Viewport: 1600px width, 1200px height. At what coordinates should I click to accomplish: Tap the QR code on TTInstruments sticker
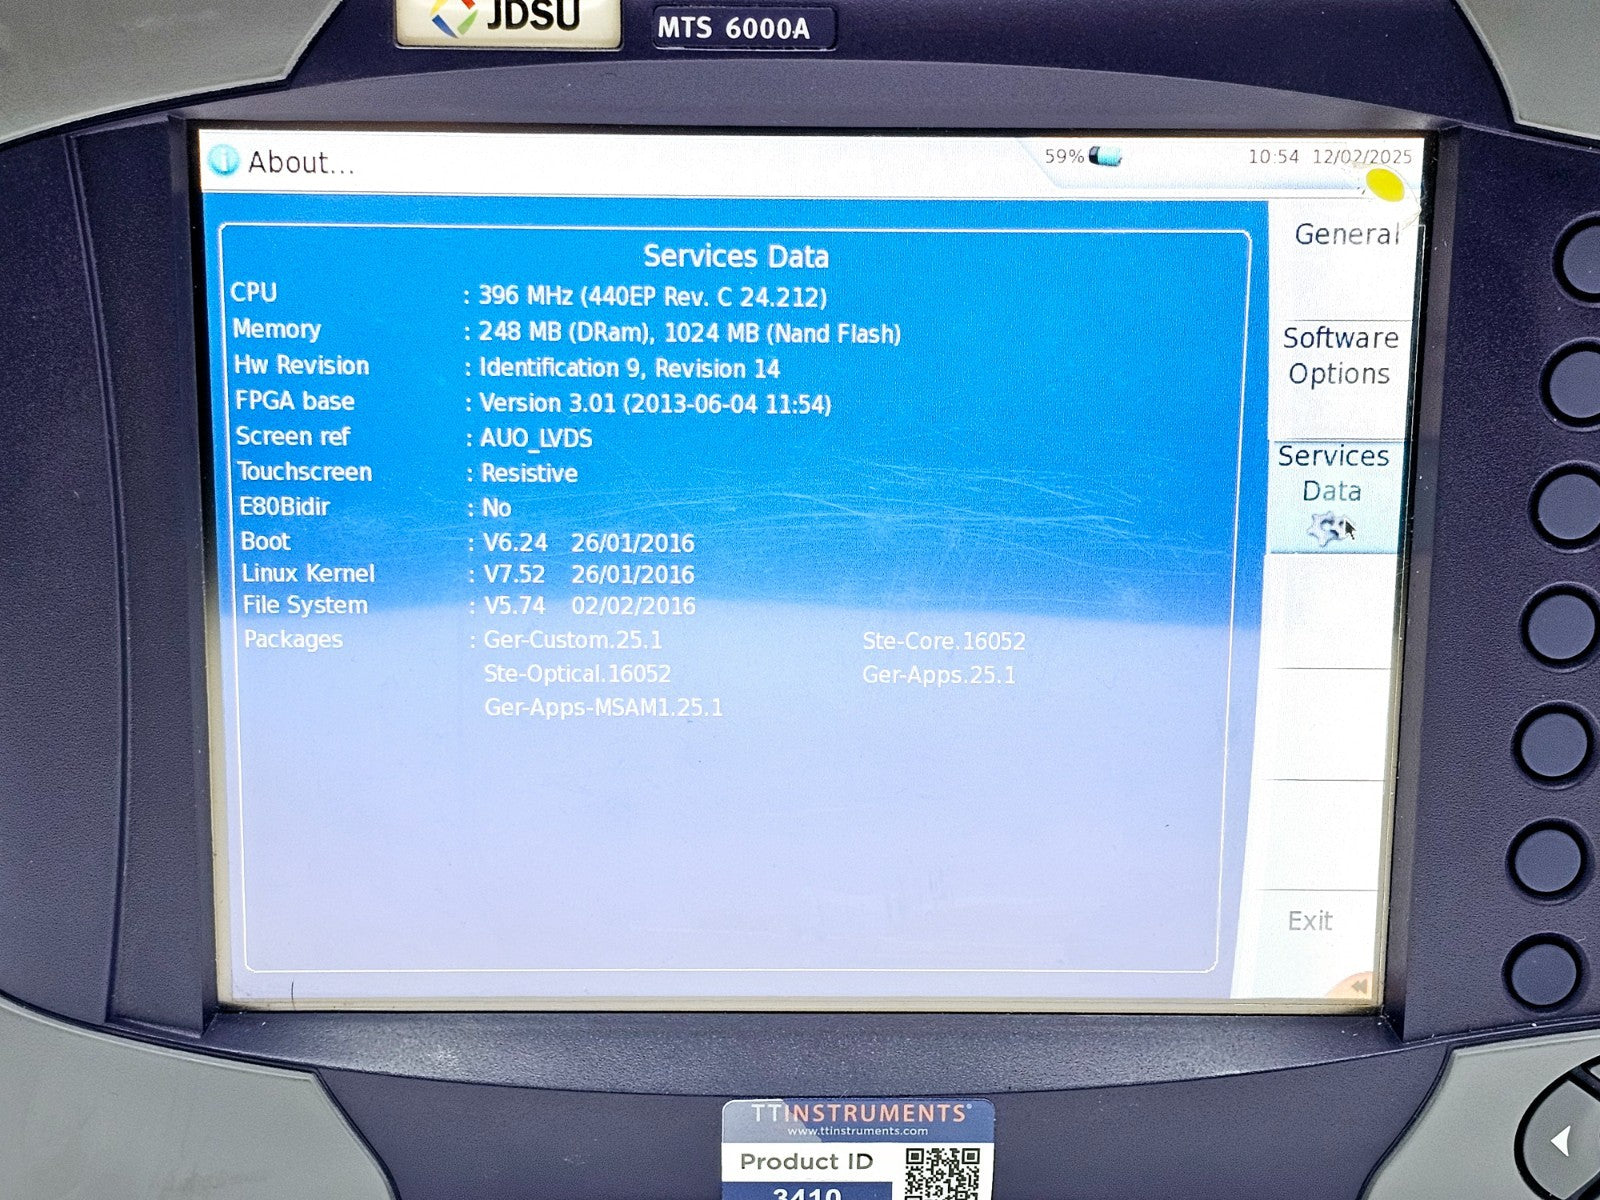click(x=941, y=1173)
